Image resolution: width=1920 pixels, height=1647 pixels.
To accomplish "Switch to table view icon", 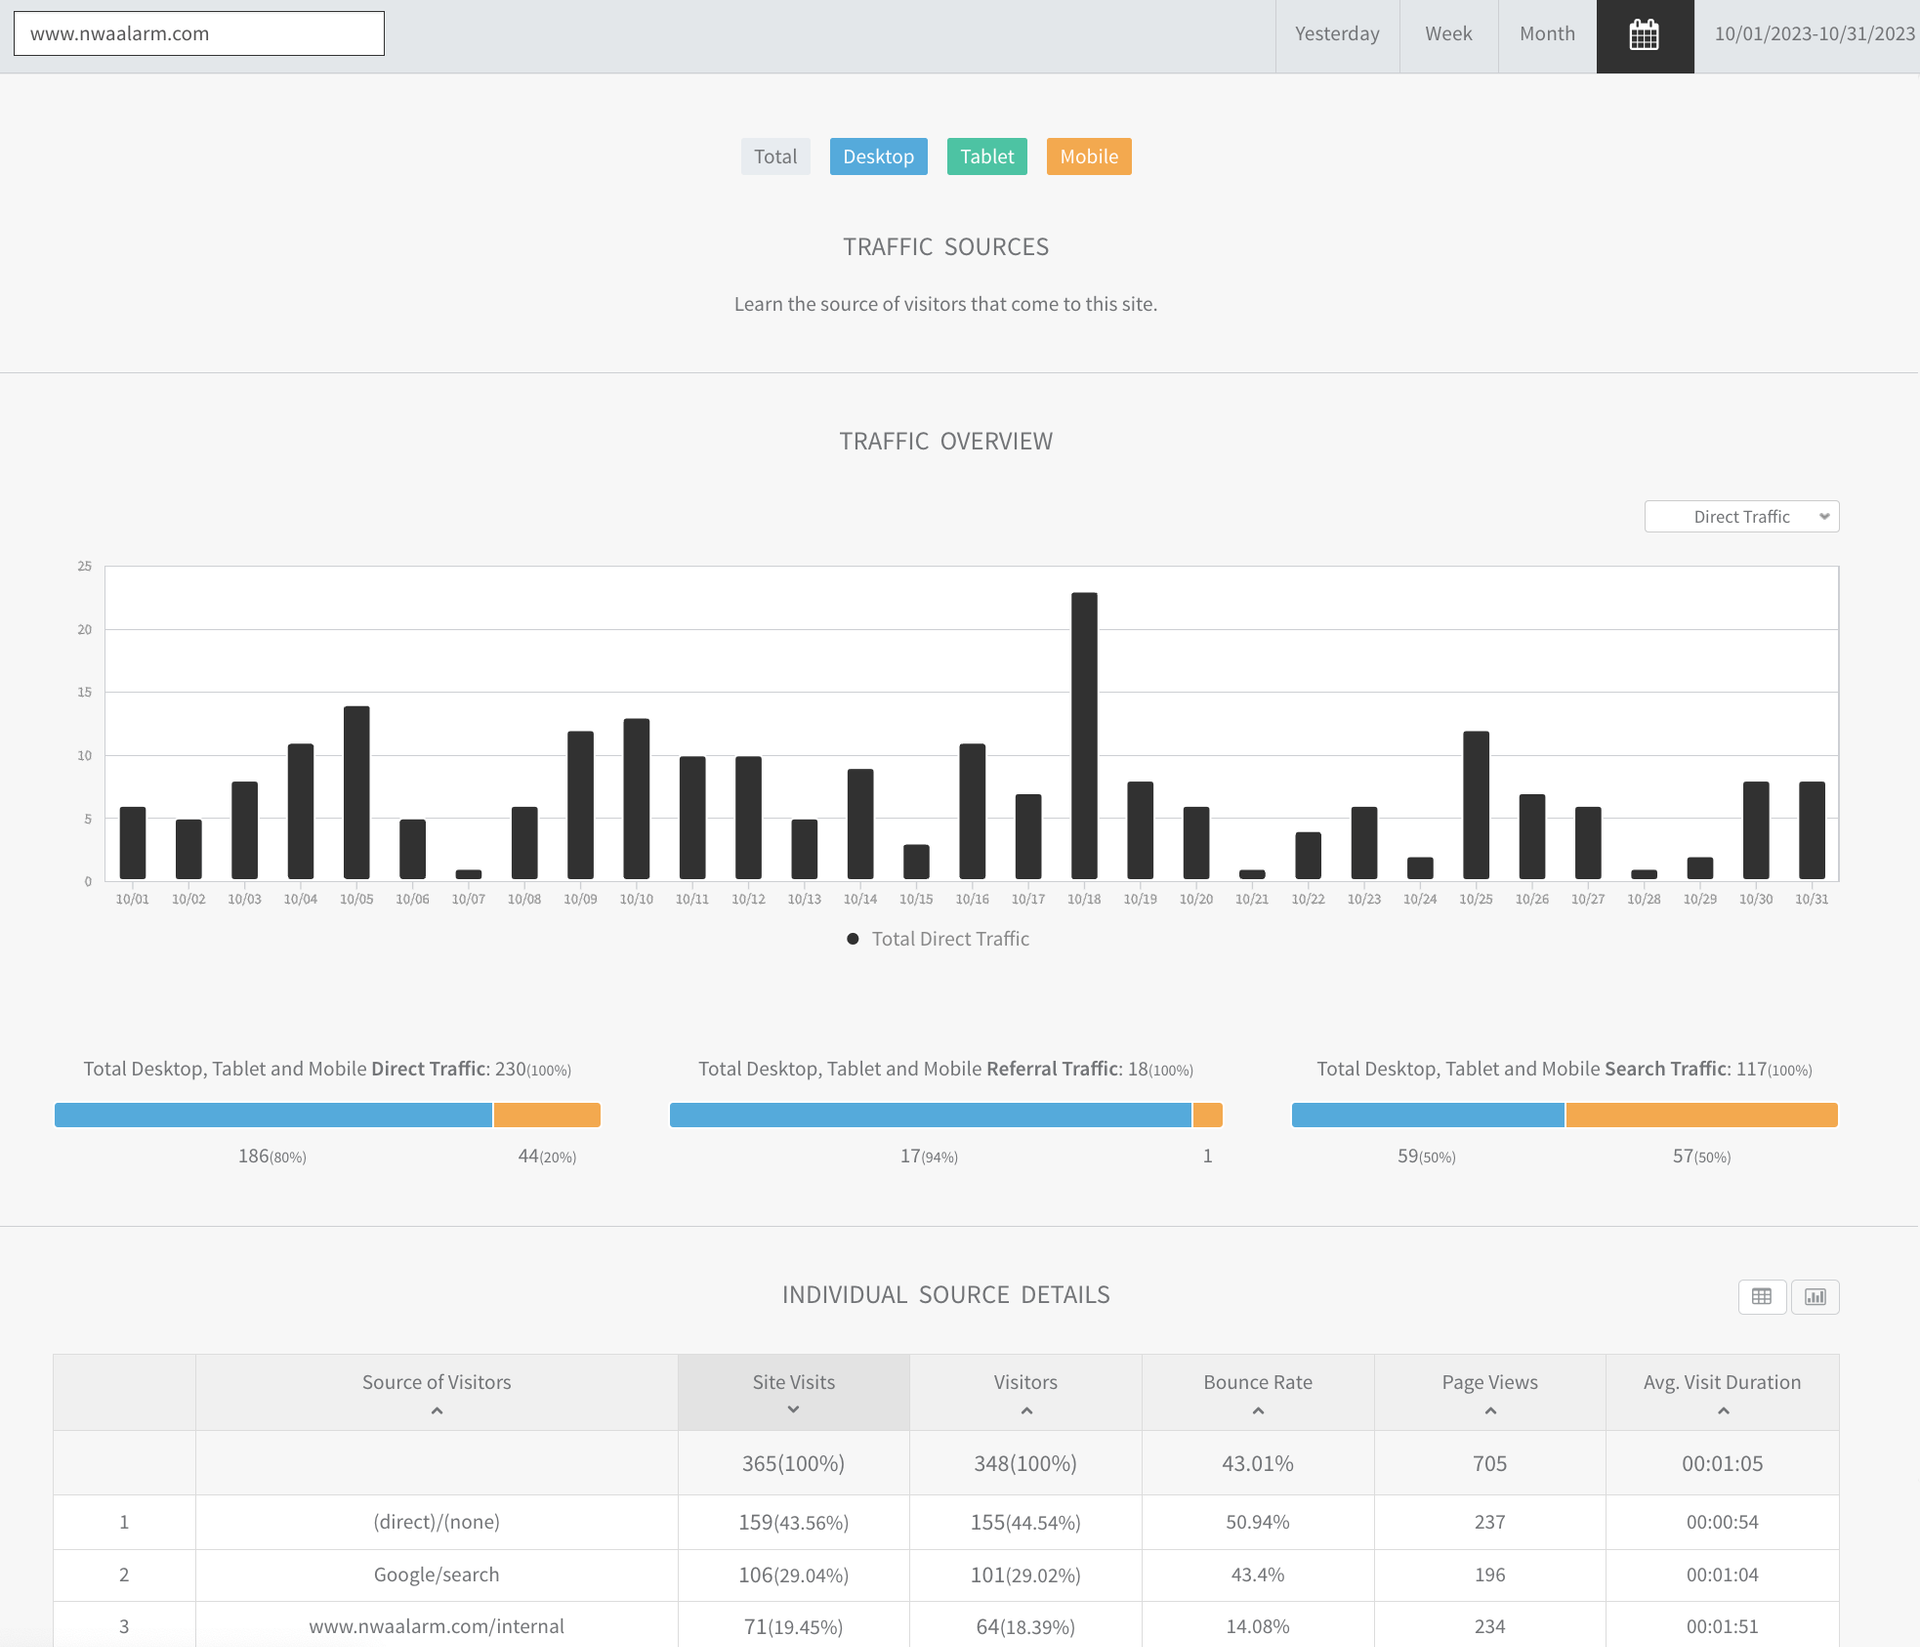I will (1761, 1297).
